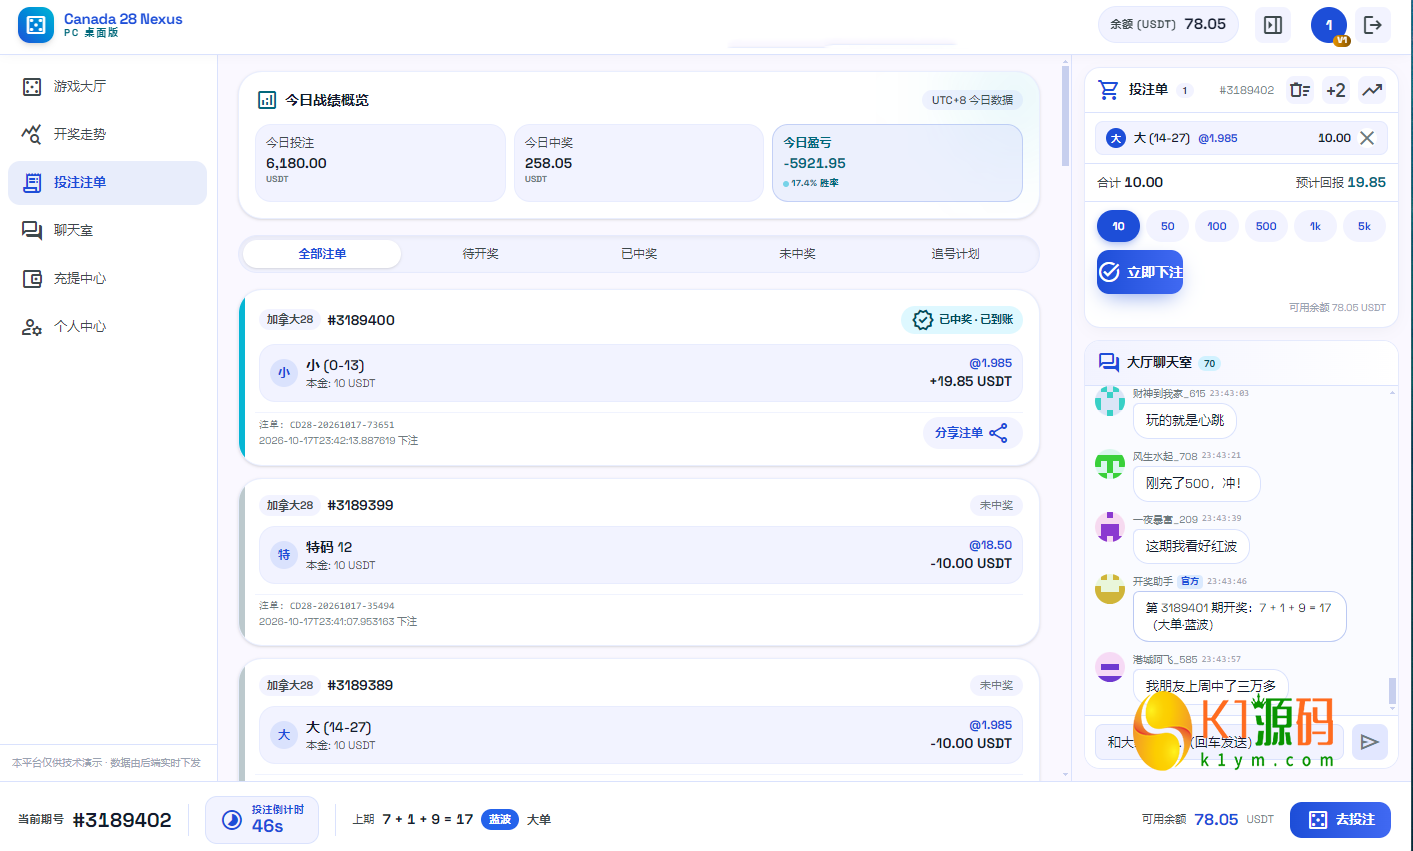1413x851 pixels.
Task: Open 聊天室 from the sidebar
Action: 108,230
